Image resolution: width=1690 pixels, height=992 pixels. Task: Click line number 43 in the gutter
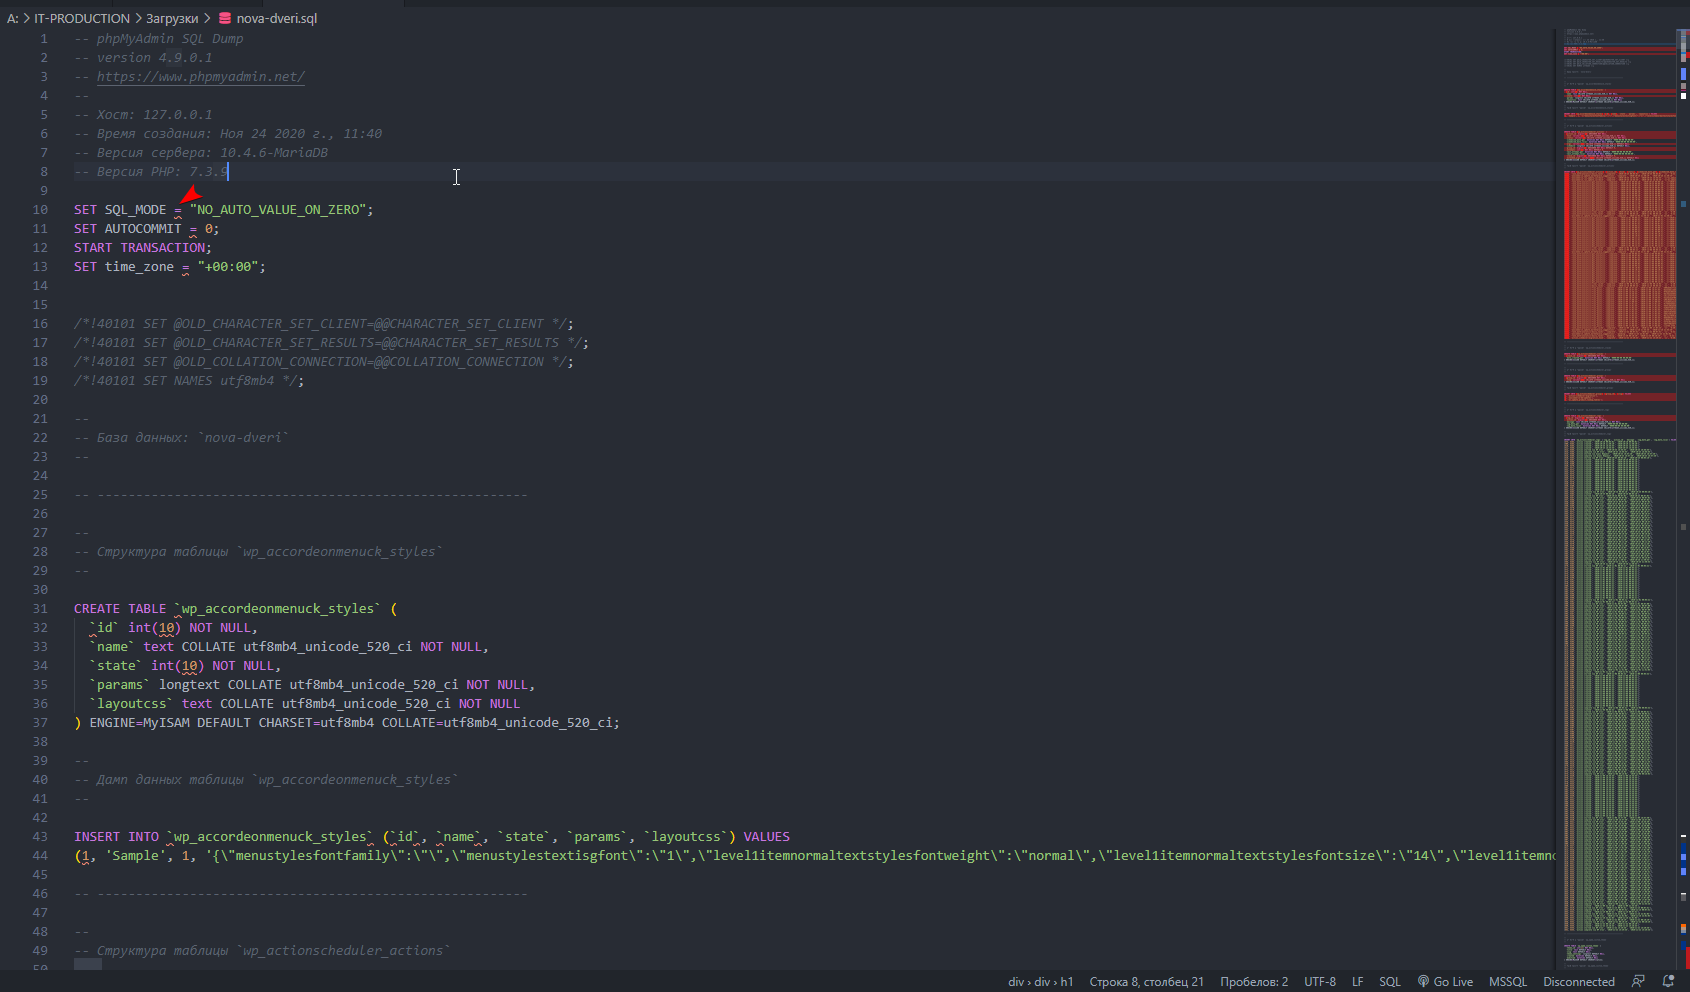[40, 836]
